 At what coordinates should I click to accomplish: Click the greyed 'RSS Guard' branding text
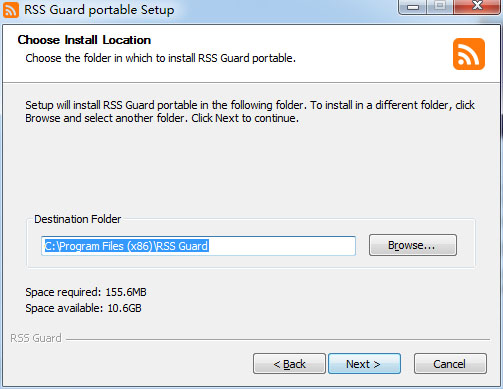click(36, 338)
